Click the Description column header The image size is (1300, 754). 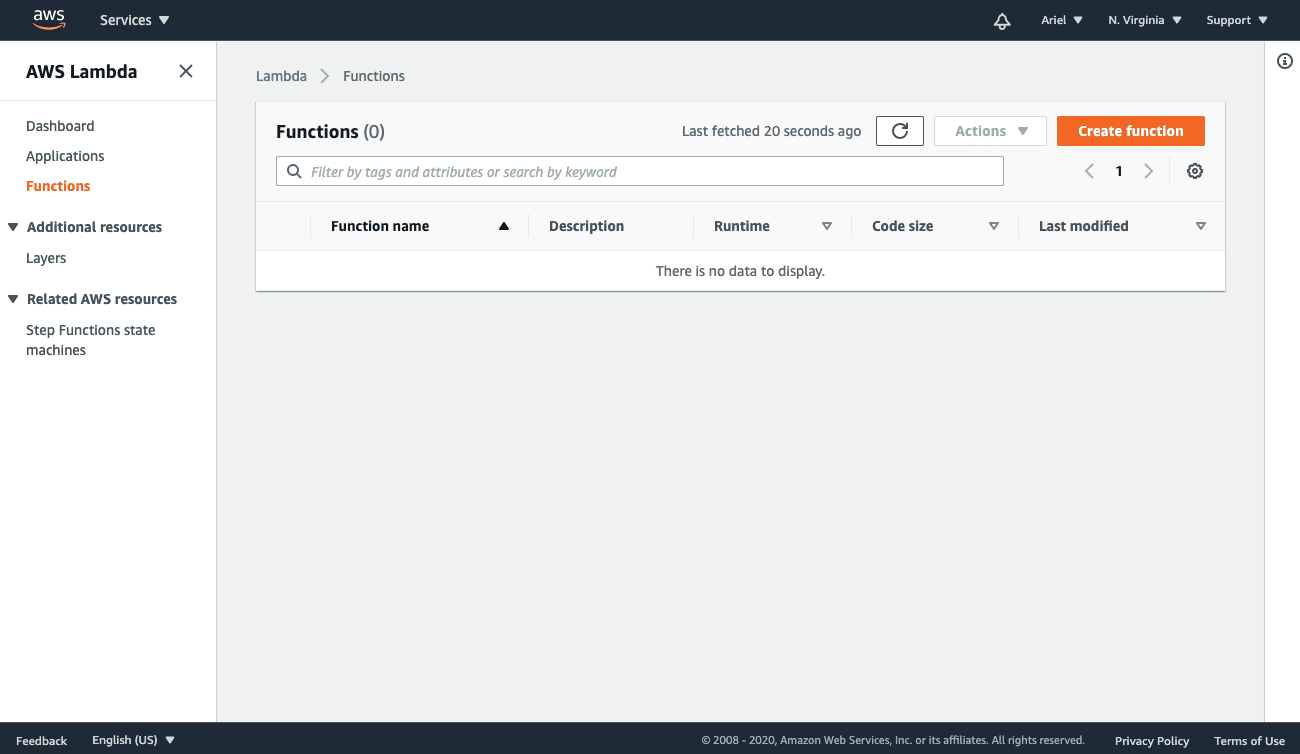coord(586,226)
